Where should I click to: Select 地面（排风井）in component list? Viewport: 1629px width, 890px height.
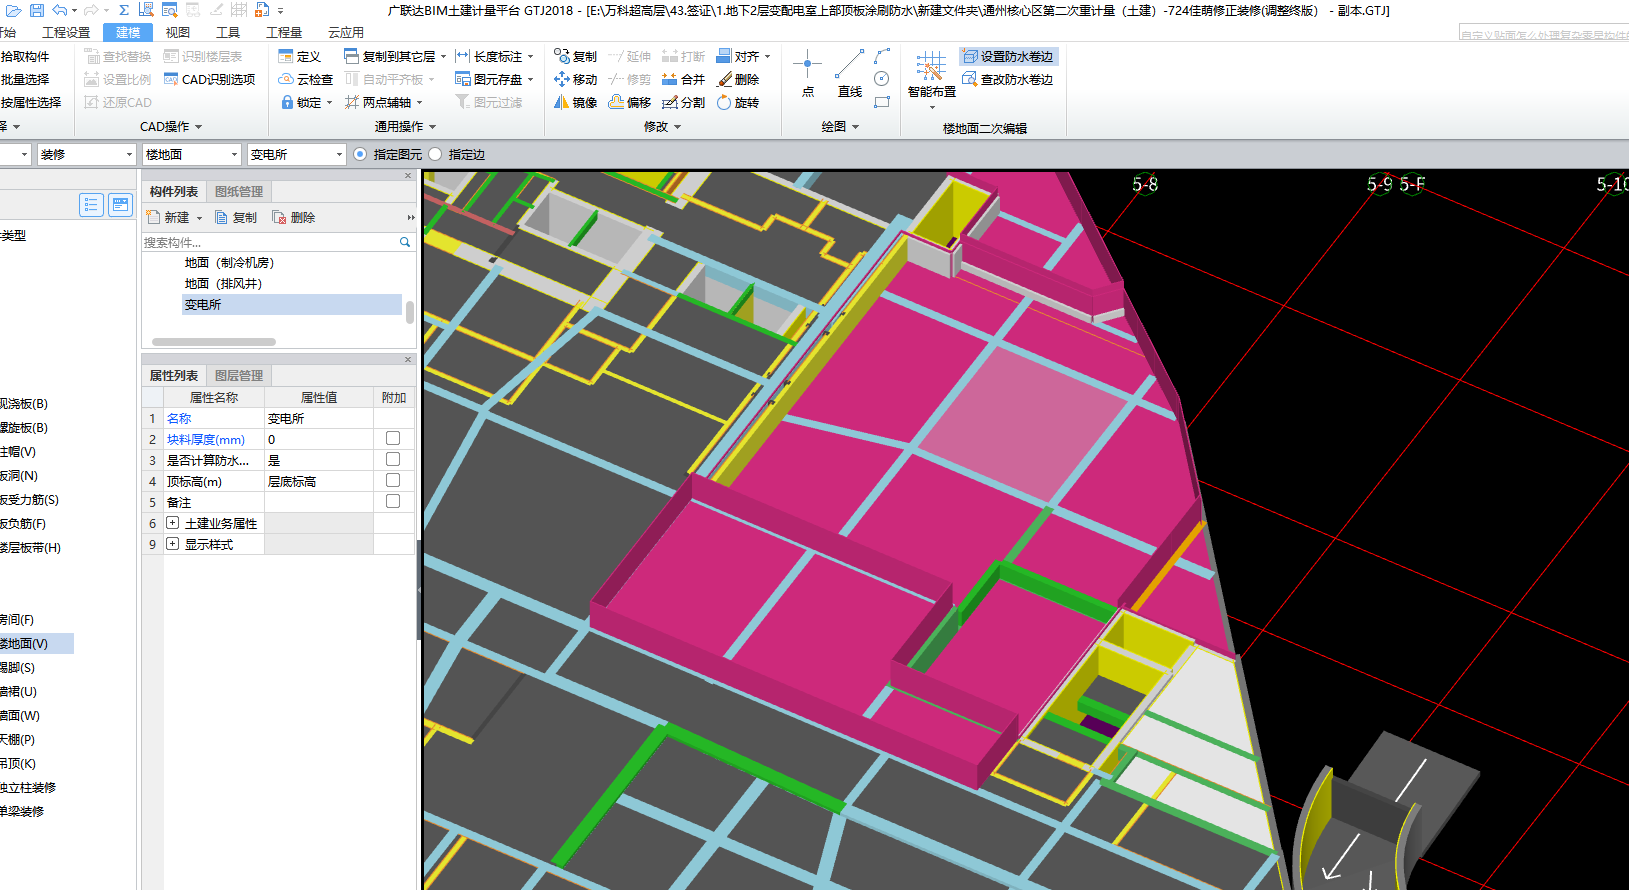click(x=223, y=283)
